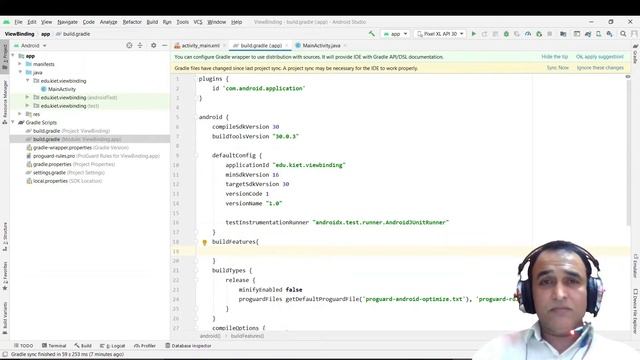Open the SDK Manager icon
The image size is (640, 360).
pos(609,34)
